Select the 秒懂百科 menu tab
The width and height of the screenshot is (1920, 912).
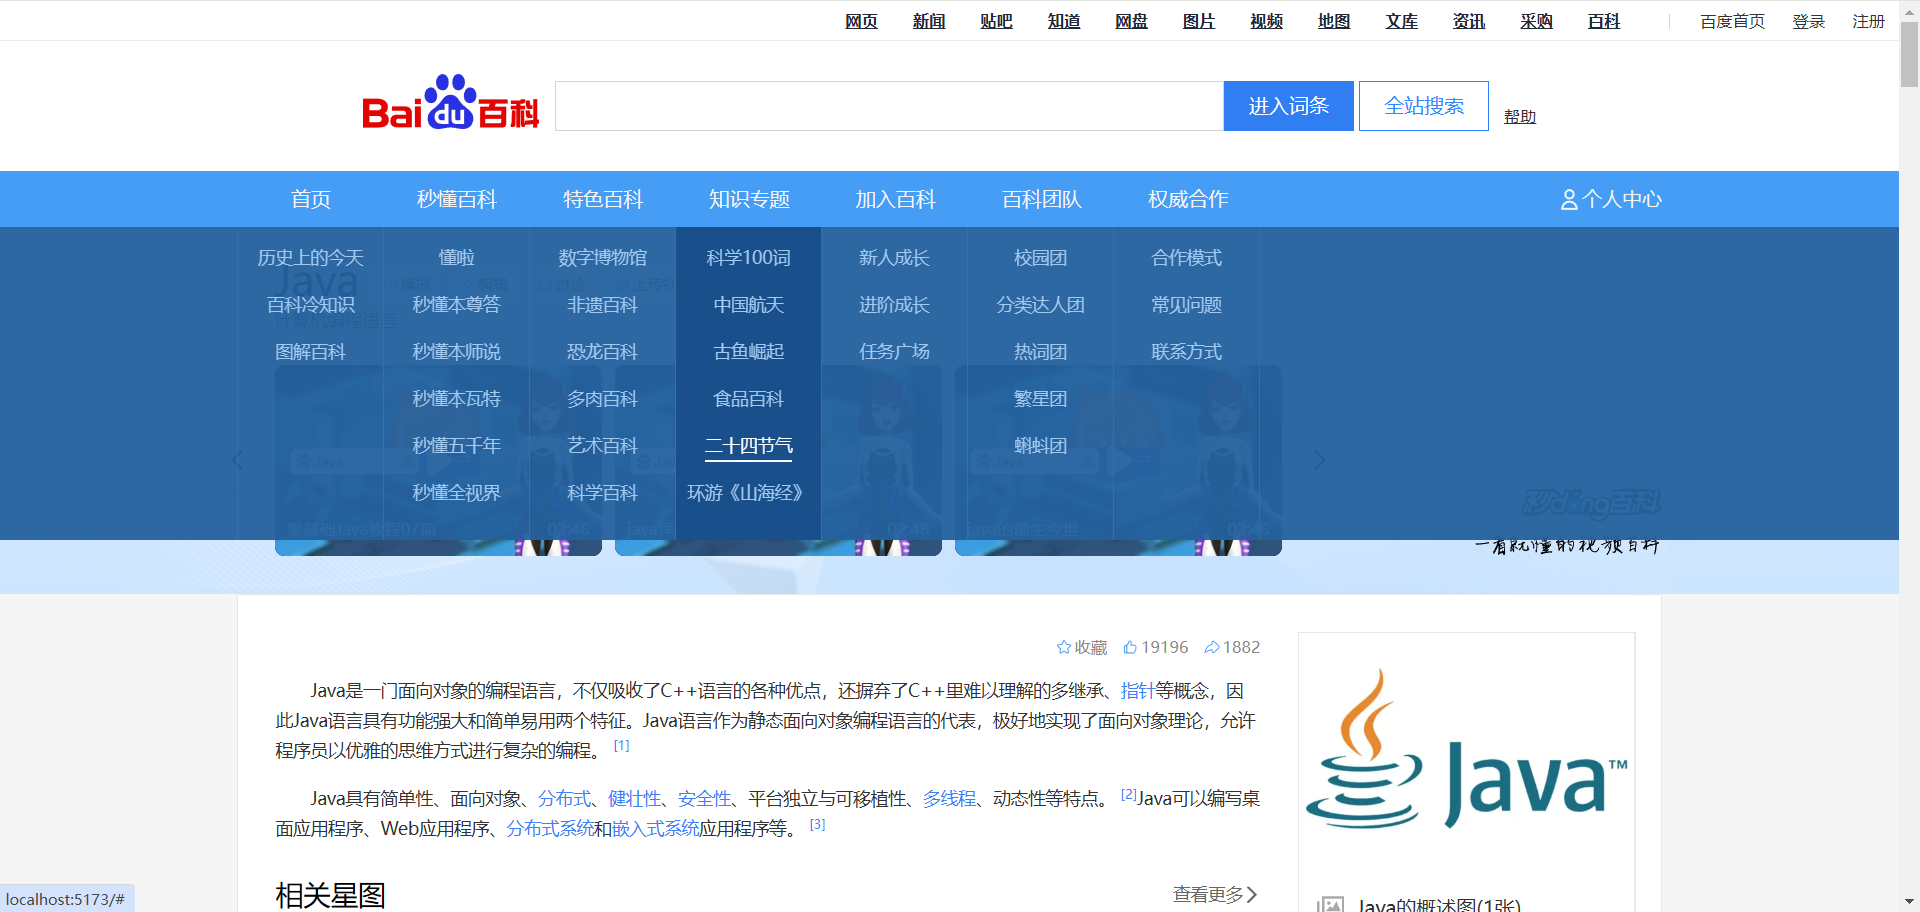click(457, 199)
